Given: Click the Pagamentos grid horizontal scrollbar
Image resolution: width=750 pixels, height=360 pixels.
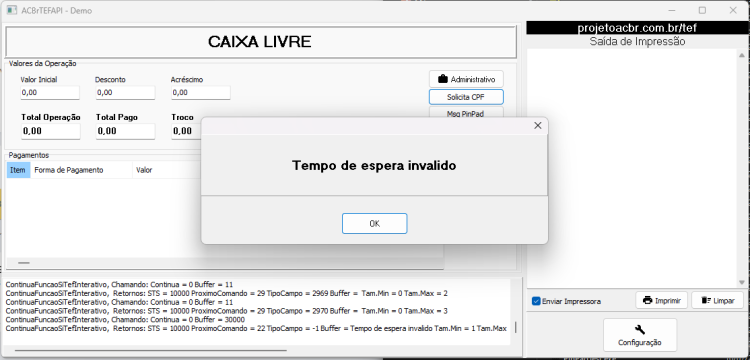Looking at the screenshot, I should click(24, 262).
